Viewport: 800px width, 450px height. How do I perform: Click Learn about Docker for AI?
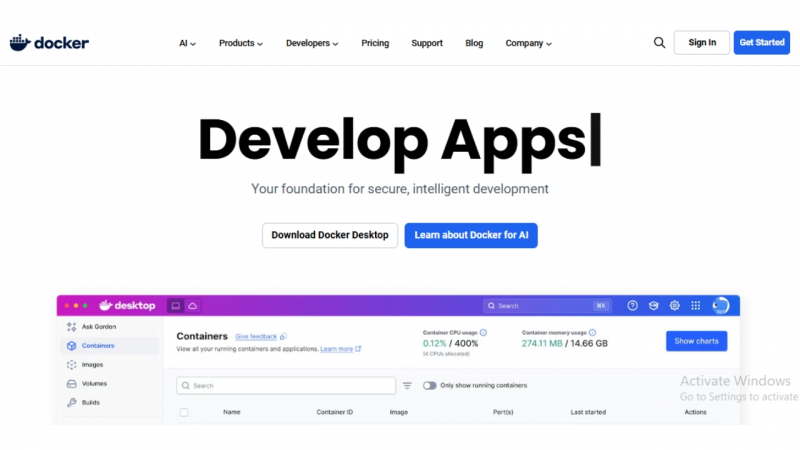click(x=471, y=235)
